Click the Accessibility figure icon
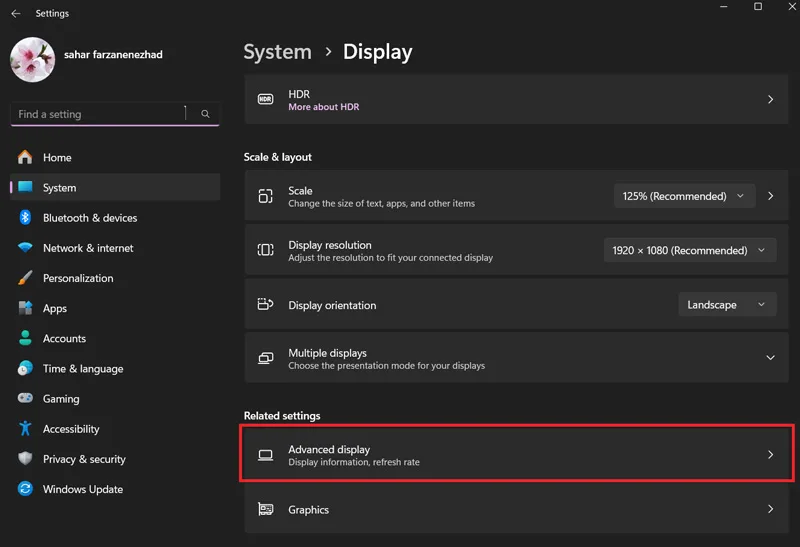The image size is (800, 547). click(25, 429)
